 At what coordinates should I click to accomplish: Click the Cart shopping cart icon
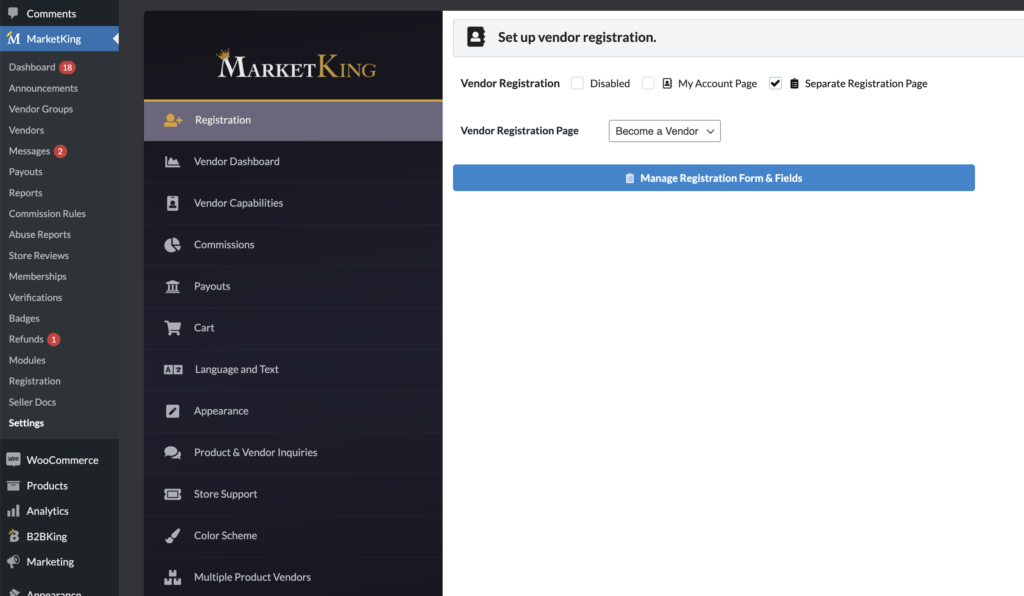coord(172,328)
